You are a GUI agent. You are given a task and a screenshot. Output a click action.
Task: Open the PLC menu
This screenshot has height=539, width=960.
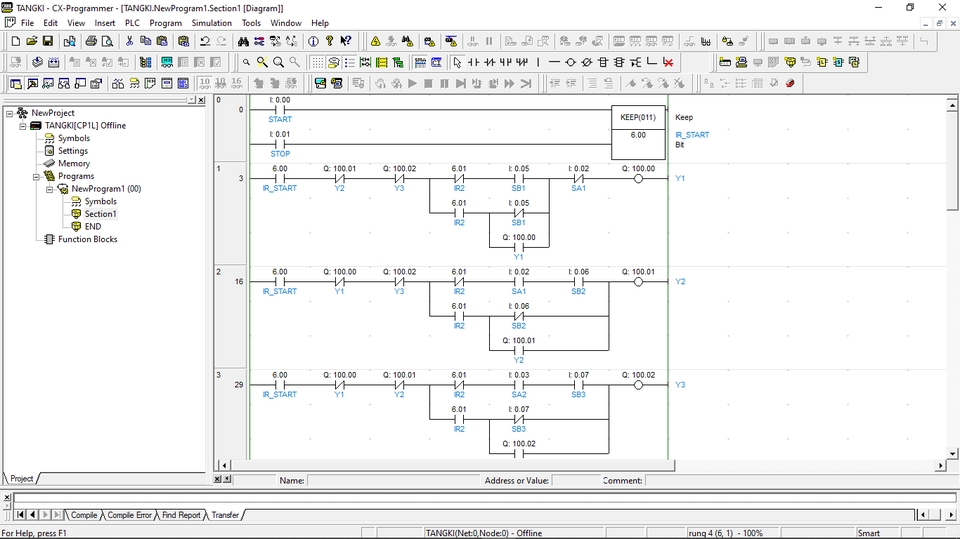(132, 23)
